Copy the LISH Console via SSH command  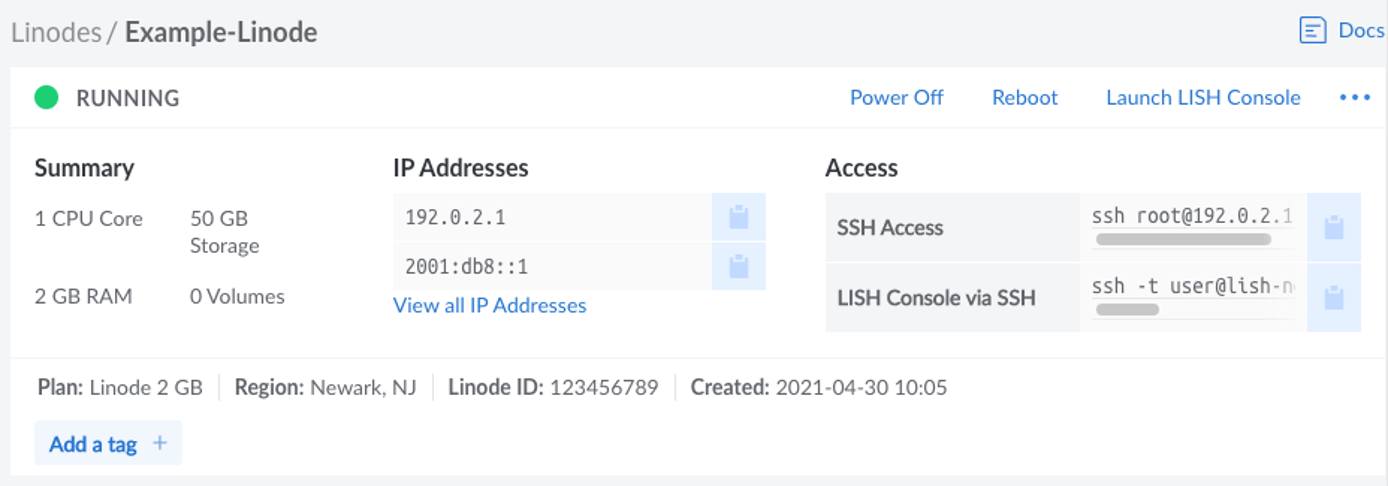[1333, 298]
